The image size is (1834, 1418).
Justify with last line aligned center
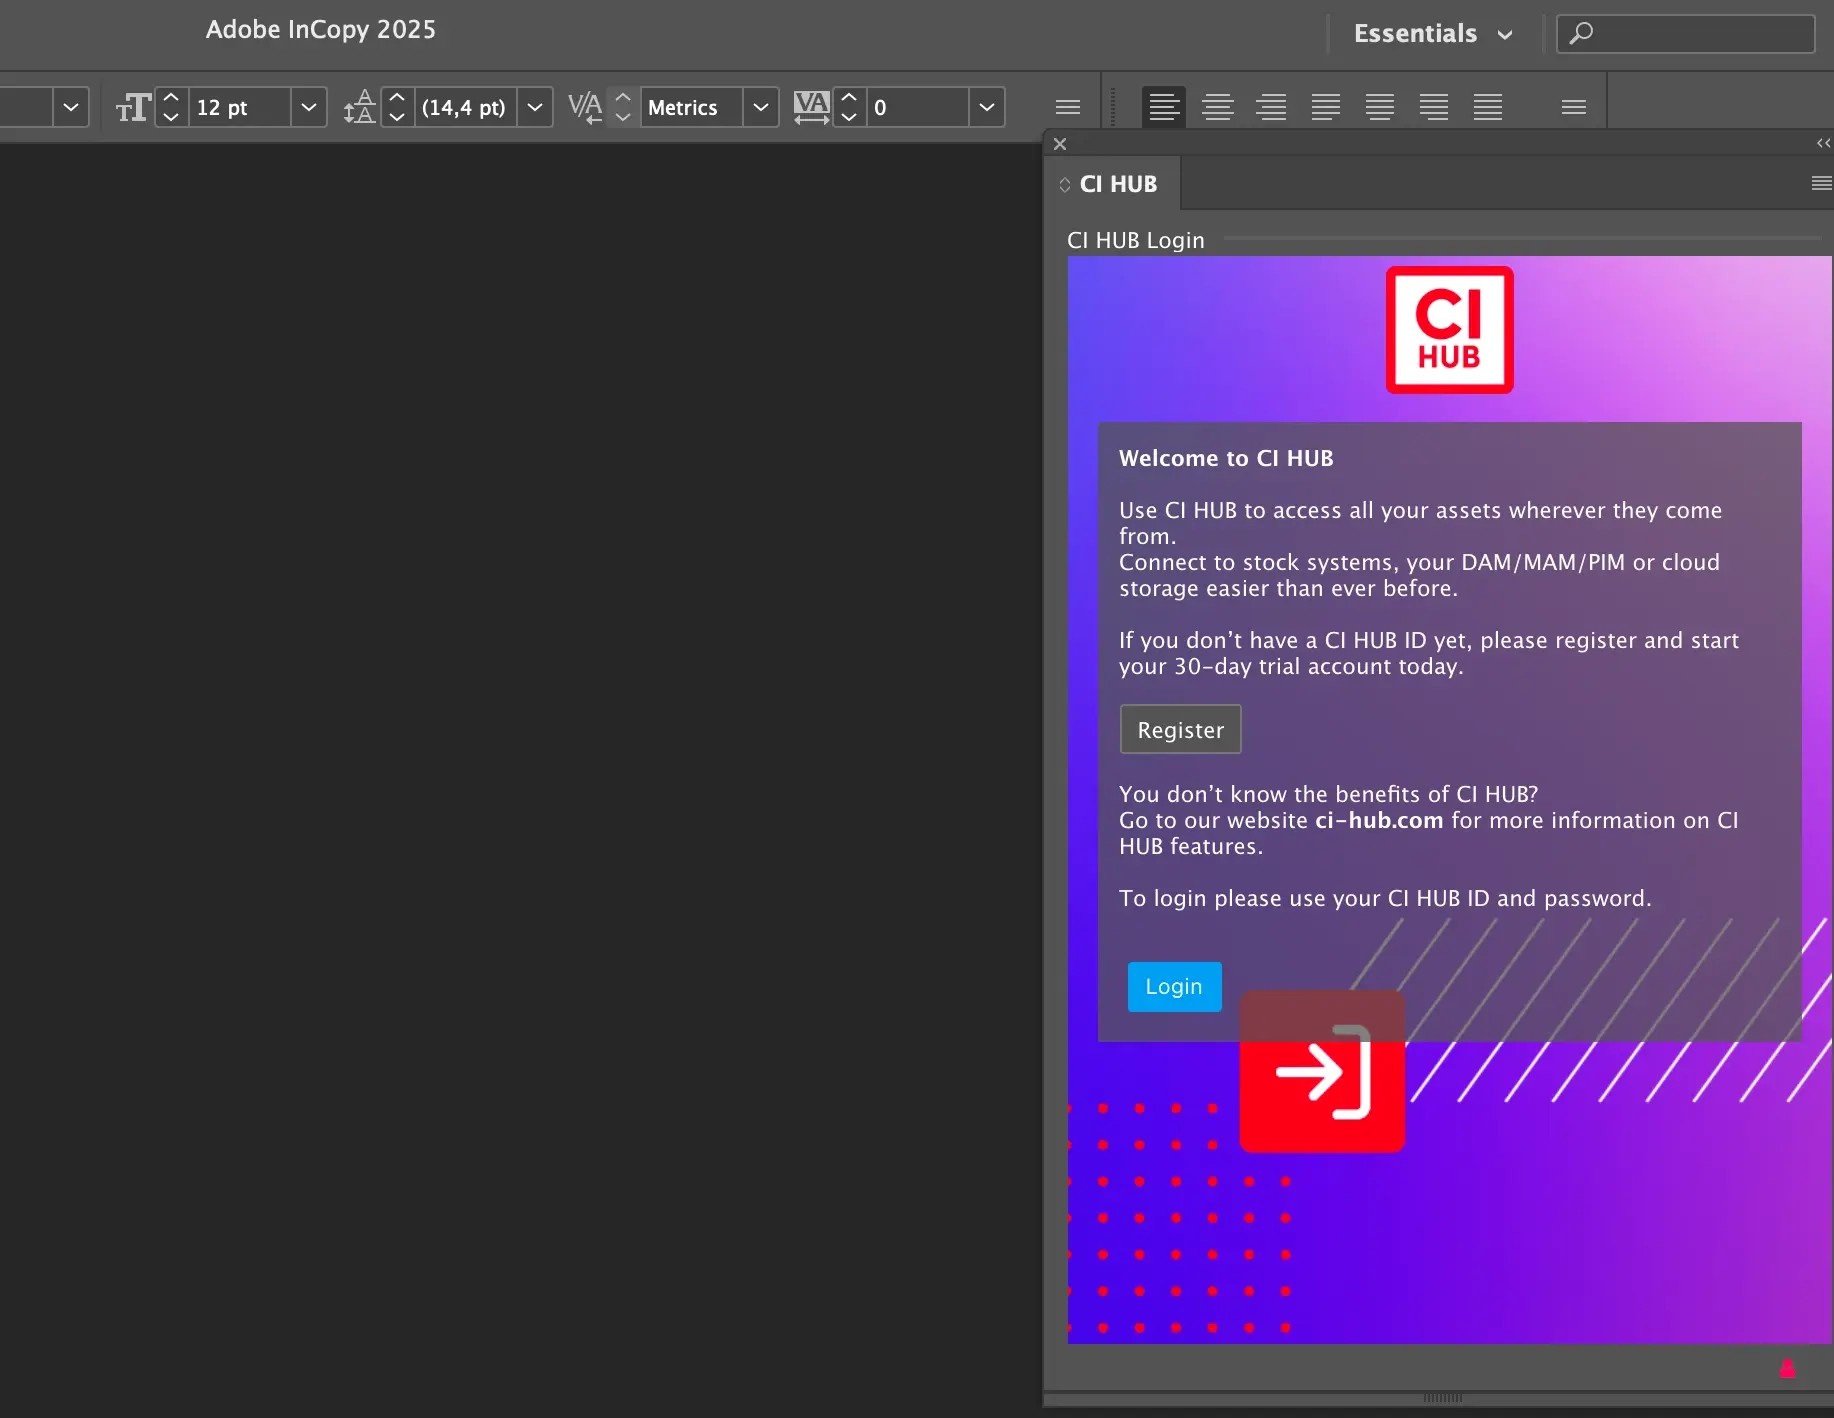point(1380,107)
